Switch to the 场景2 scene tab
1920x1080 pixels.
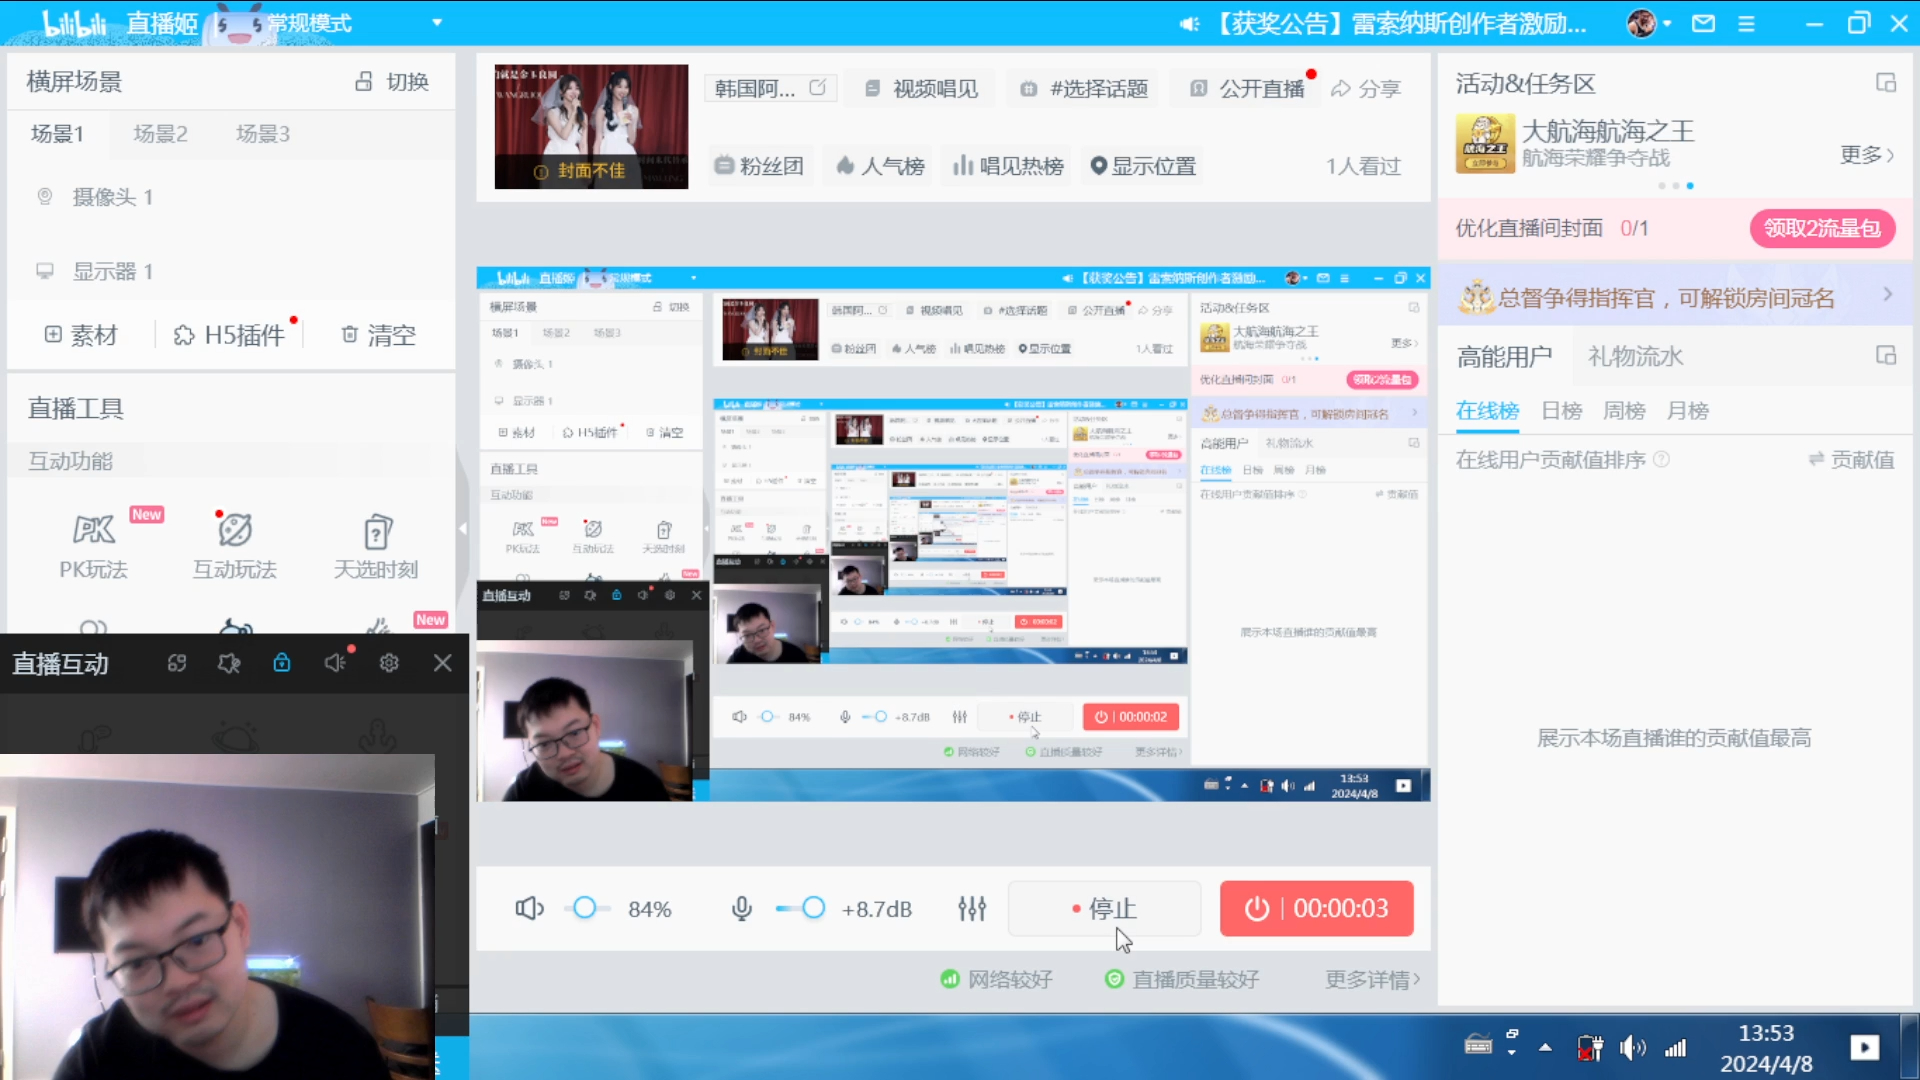(x=160, y=133)
